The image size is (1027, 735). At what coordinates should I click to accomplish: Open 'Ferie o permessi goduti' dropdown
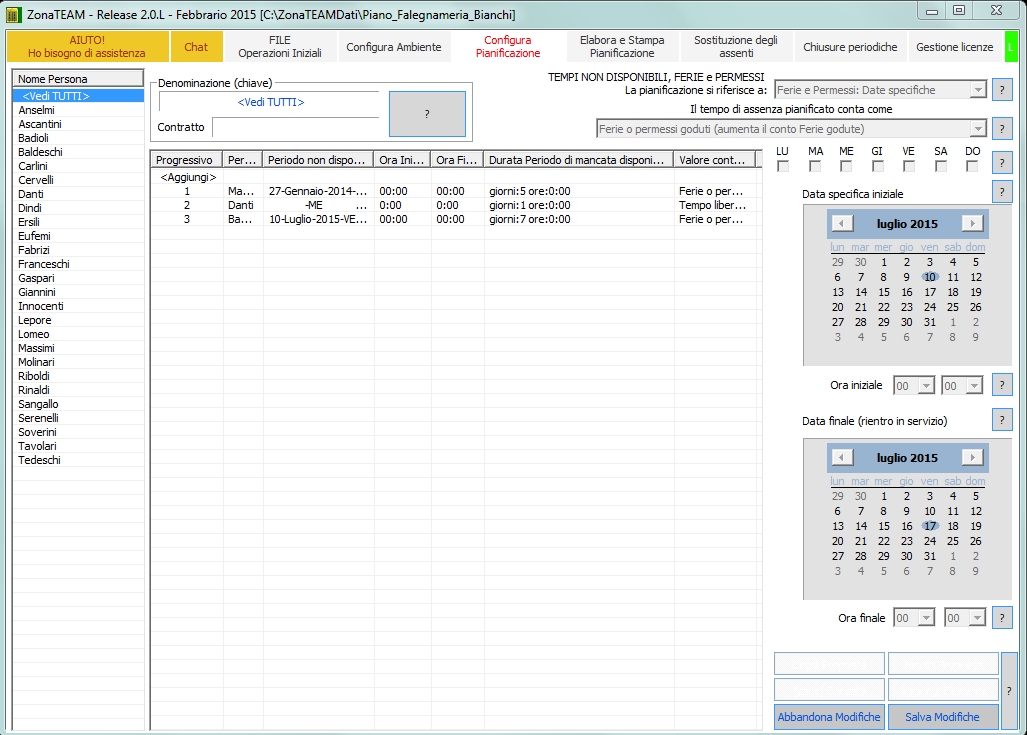(978, 129)
